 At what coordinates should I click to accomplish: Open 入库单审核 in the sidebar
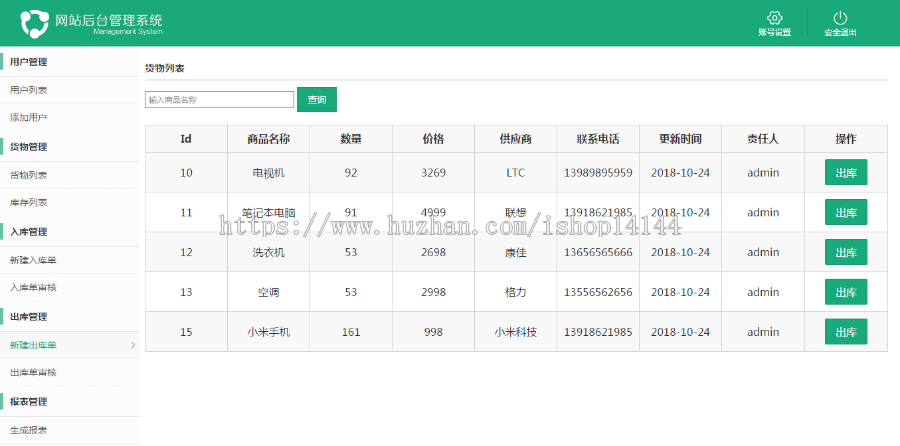click(33, 288)
